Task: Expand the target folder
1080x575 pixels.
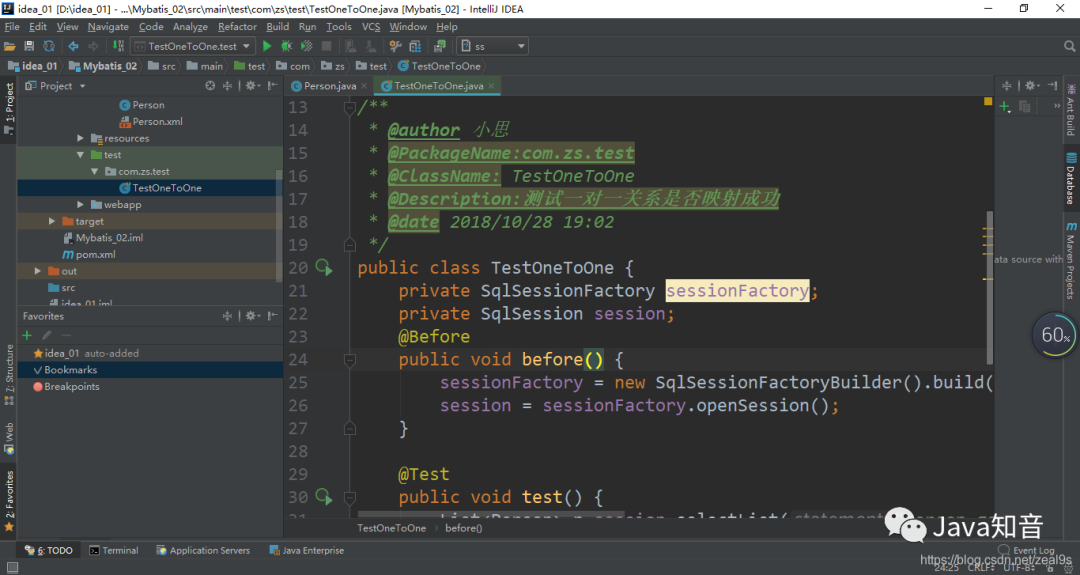Action: pos(52,221)
